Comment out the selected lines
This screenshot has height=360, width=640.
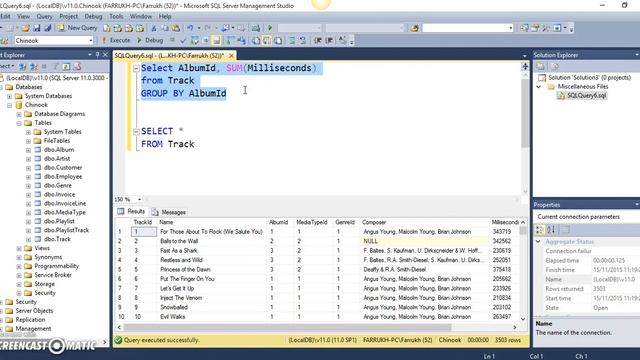[292, 40]
